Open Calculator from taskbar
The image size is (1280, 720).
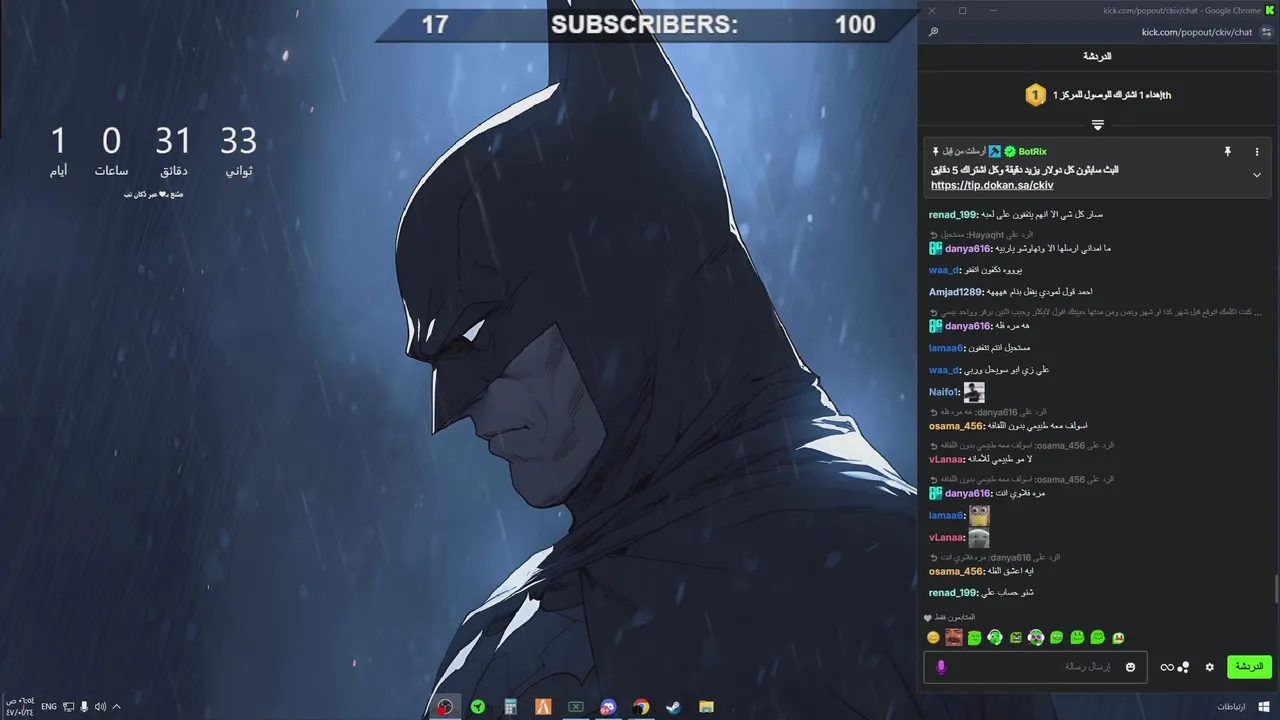[510, 707]
